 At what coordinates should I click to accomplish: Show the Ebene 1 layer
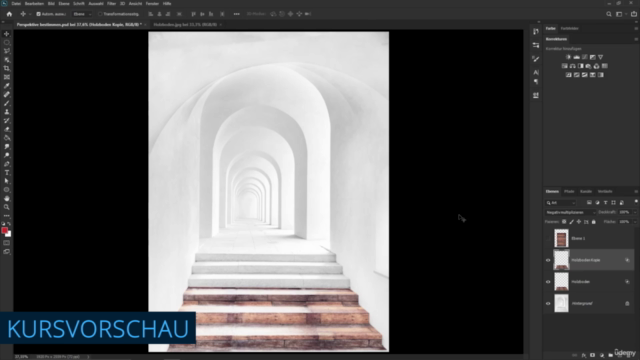(x=548, y=238)
